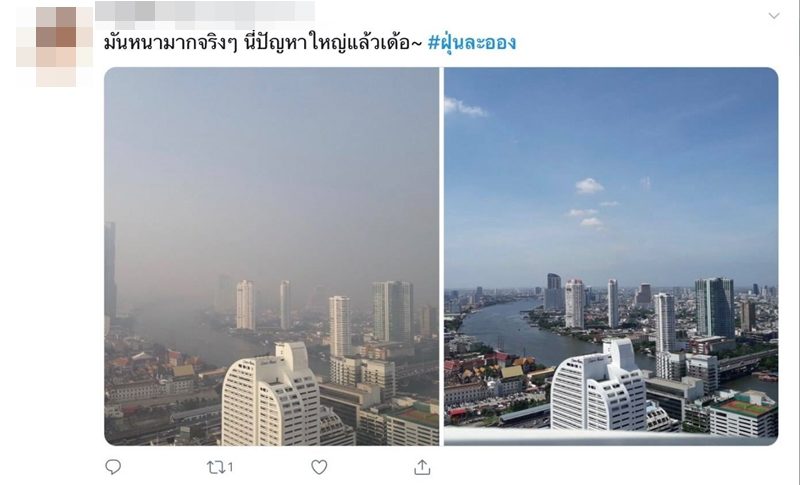
Task: Click the dark skyscraper at smoggy photo edge
Action: [x=110, y=270]
